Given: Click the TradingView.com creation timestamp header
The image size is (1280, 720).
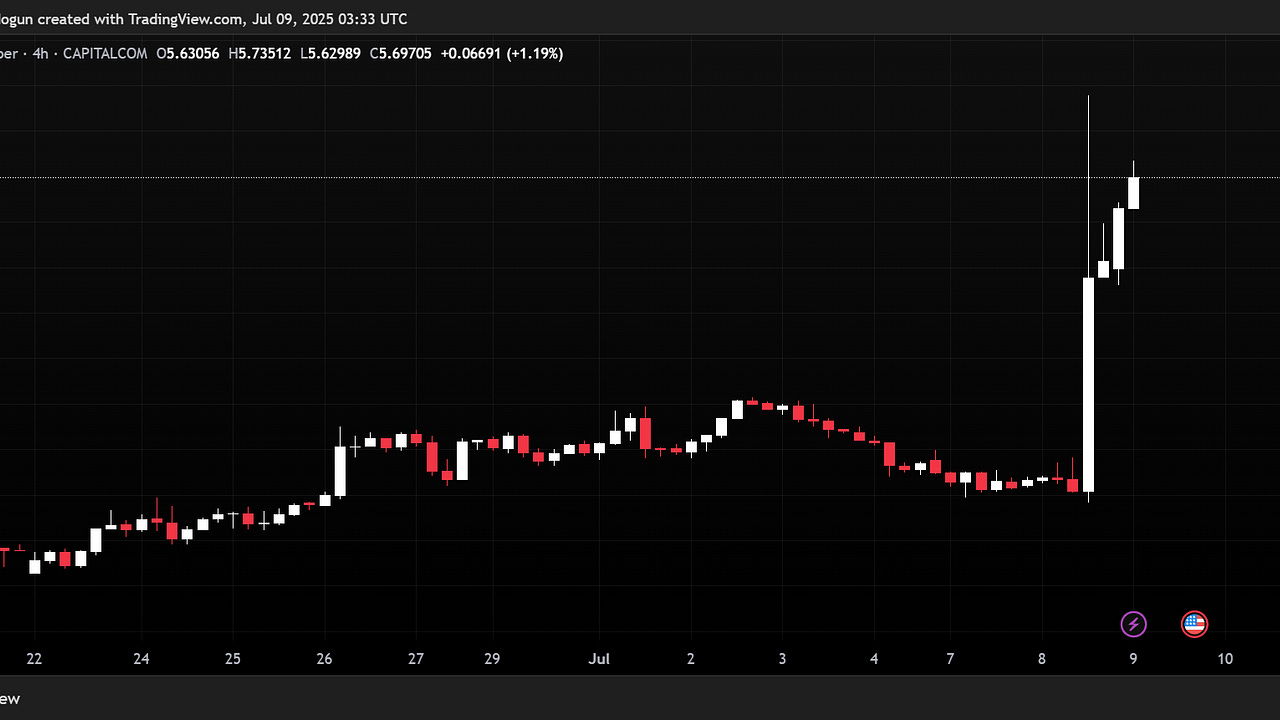Looking at the screenshot, I should 204,19.
